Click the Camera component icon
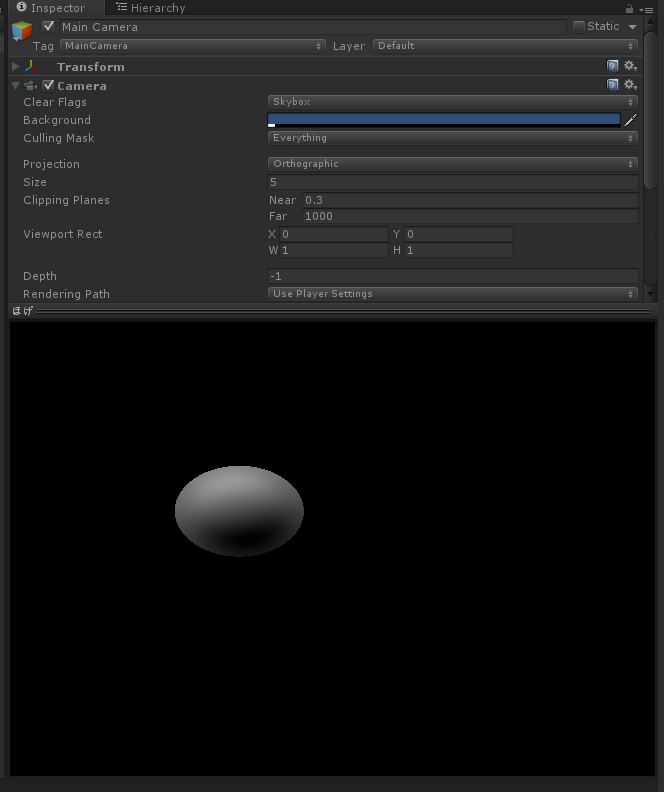This screenshot has width=664, height=792. [x=31, y=86]
